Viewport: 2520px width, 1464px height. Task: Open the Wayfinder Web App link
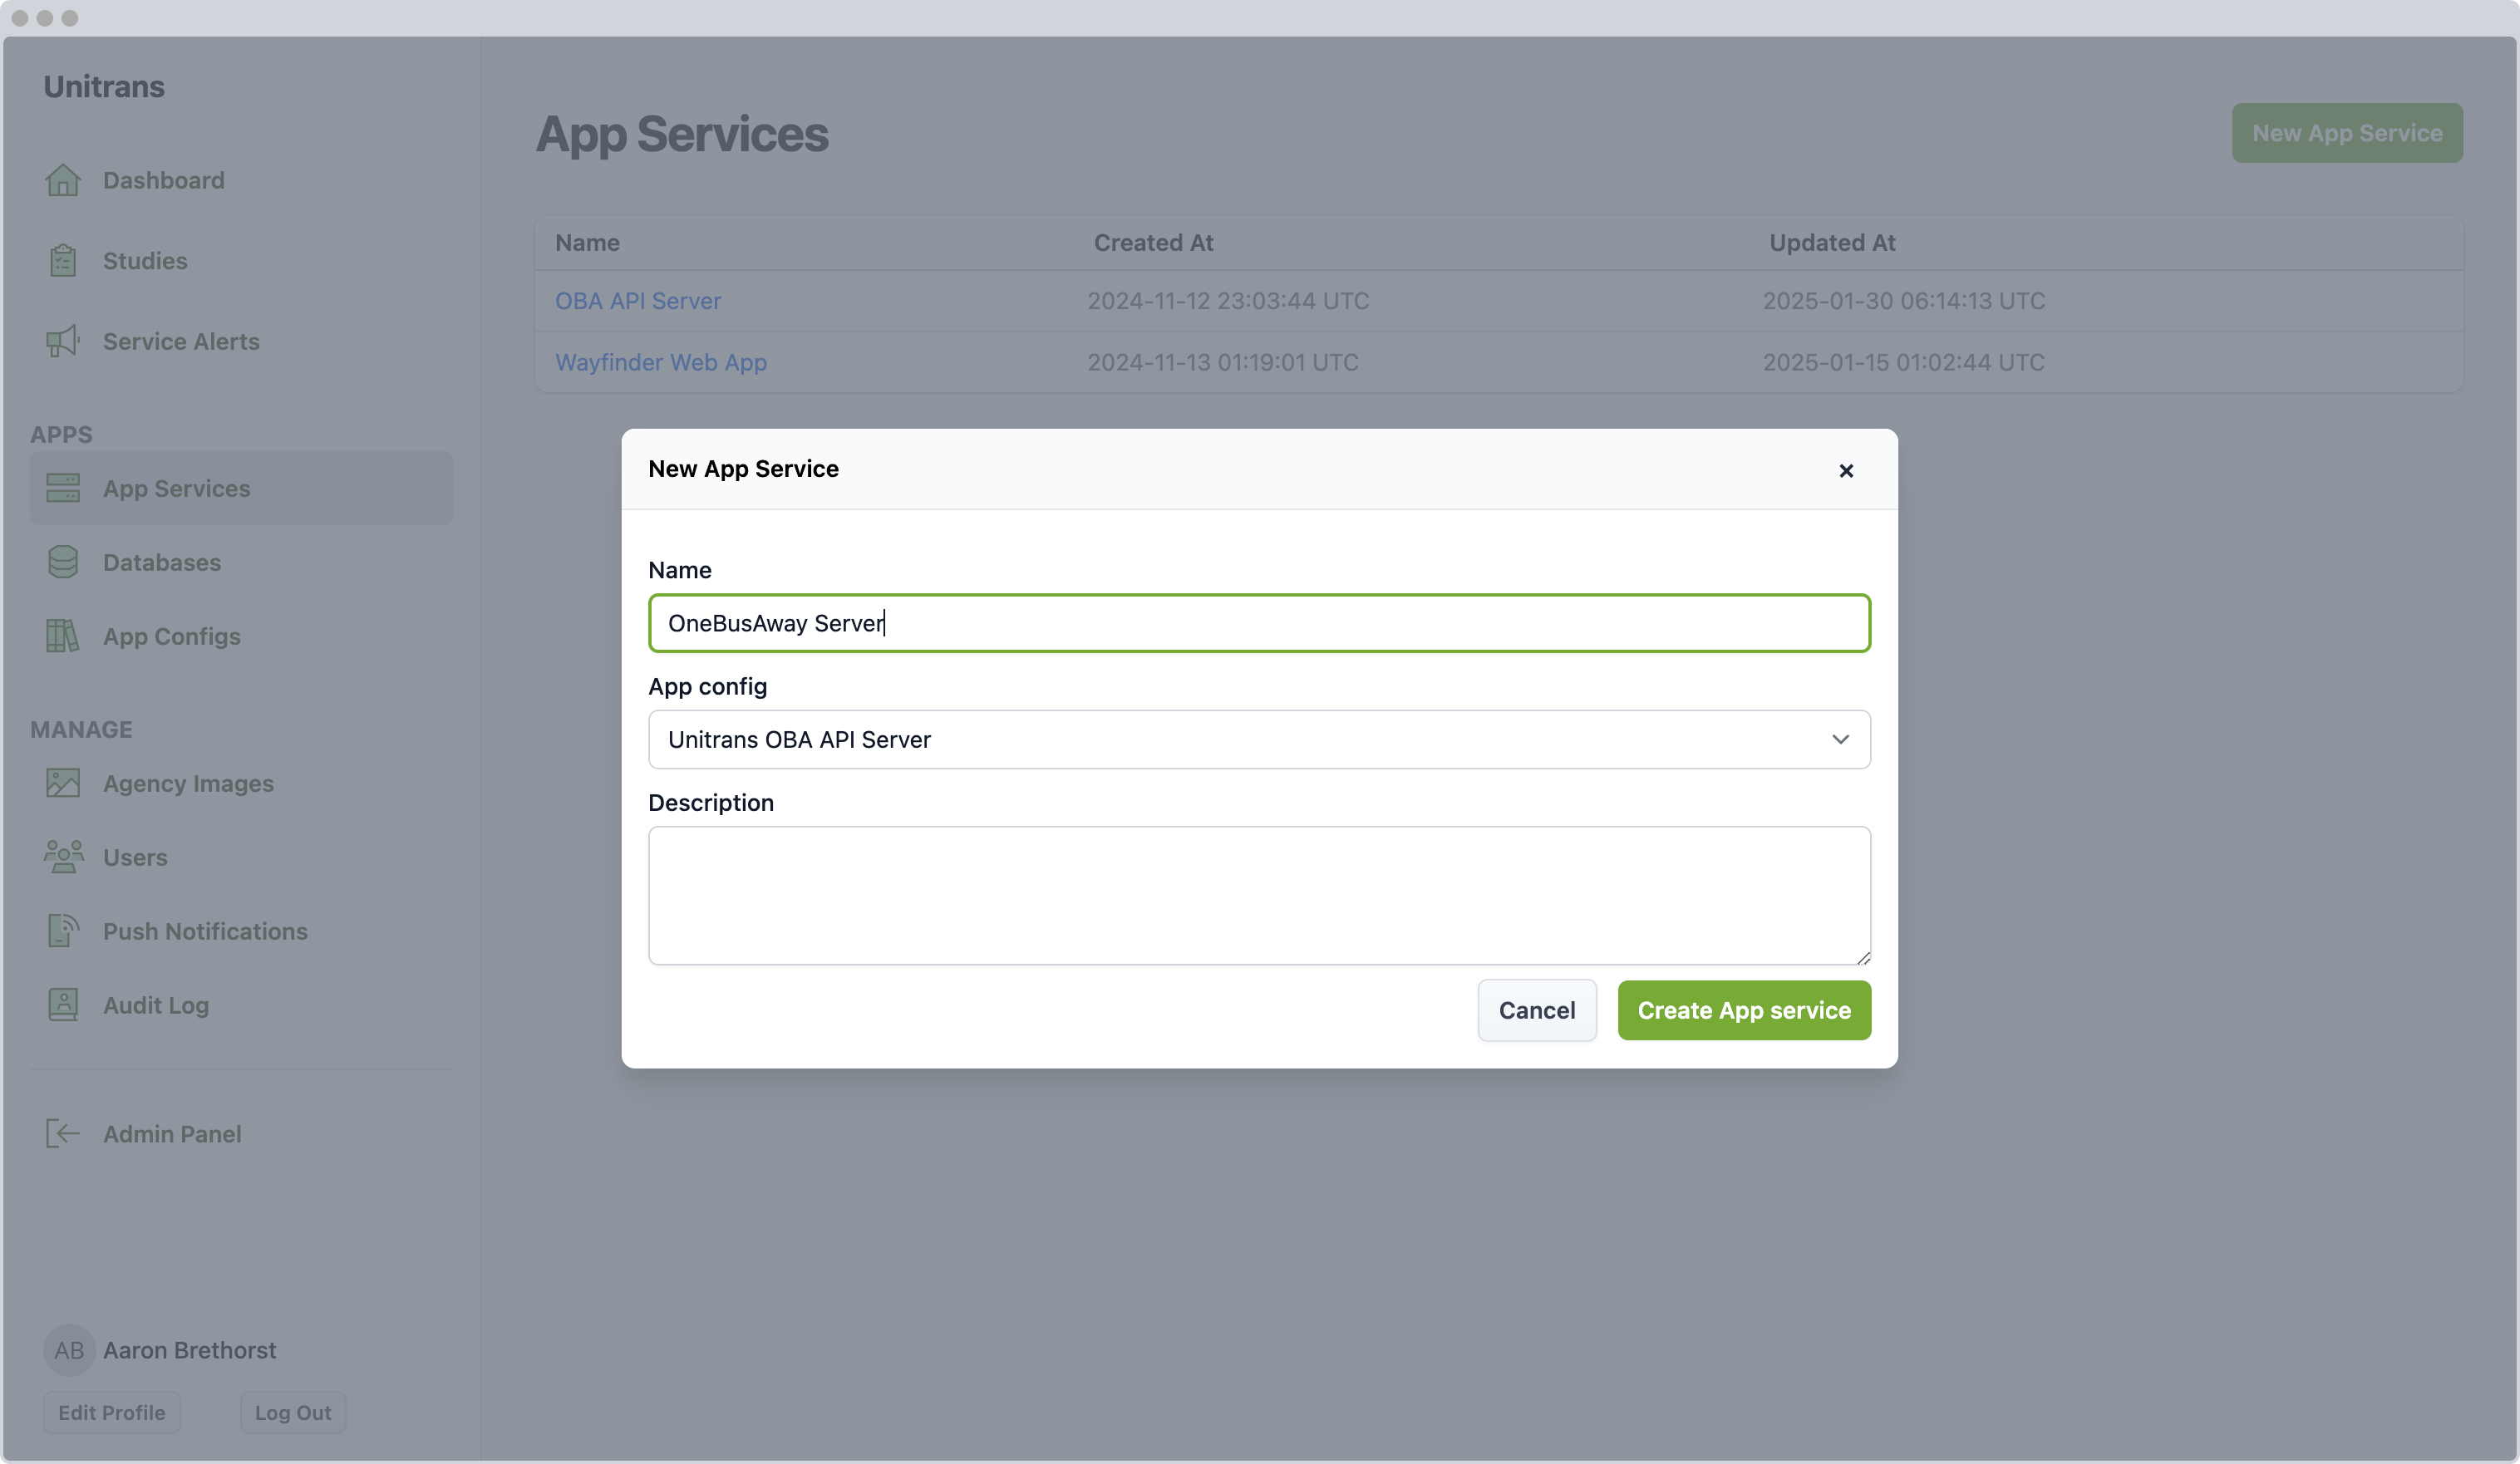pyautogui.click(x=661, y=362)
